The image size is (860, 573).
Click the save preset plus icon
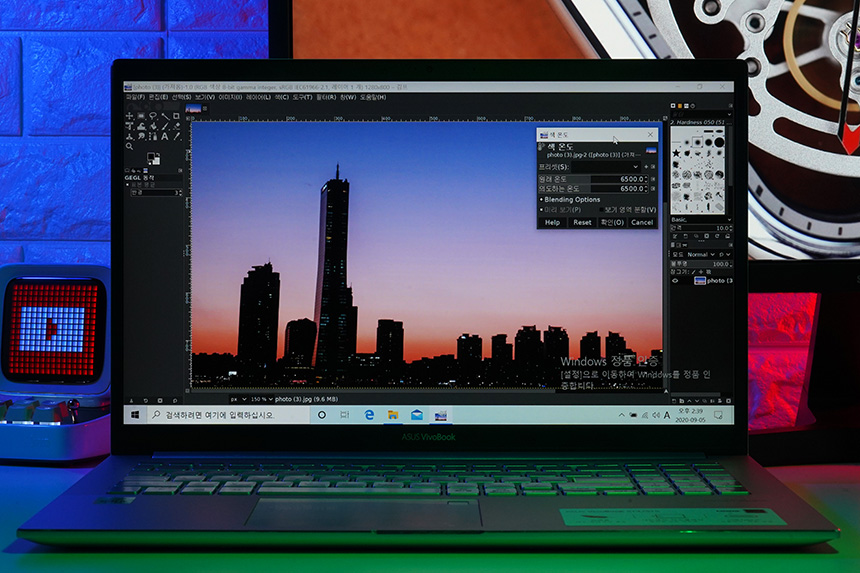point(646,166)
